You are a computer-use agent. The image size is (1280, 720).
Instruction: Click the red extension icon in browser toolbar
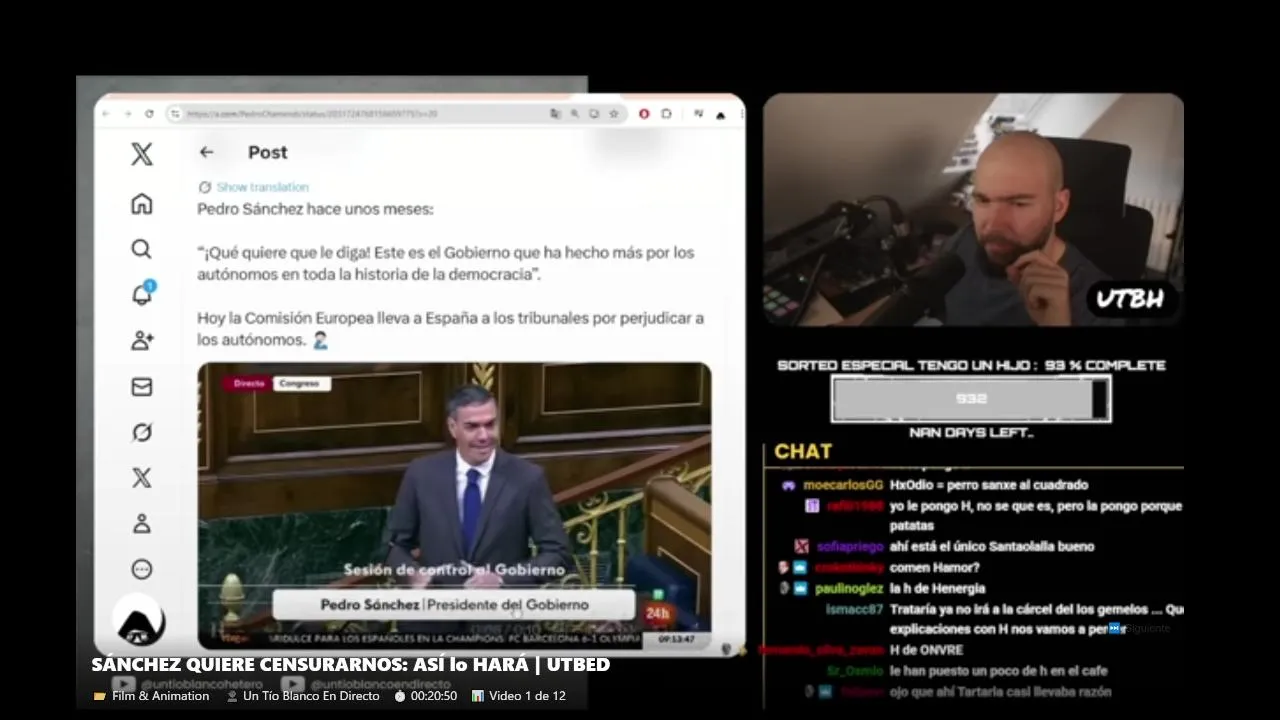(x=644, y=114)
